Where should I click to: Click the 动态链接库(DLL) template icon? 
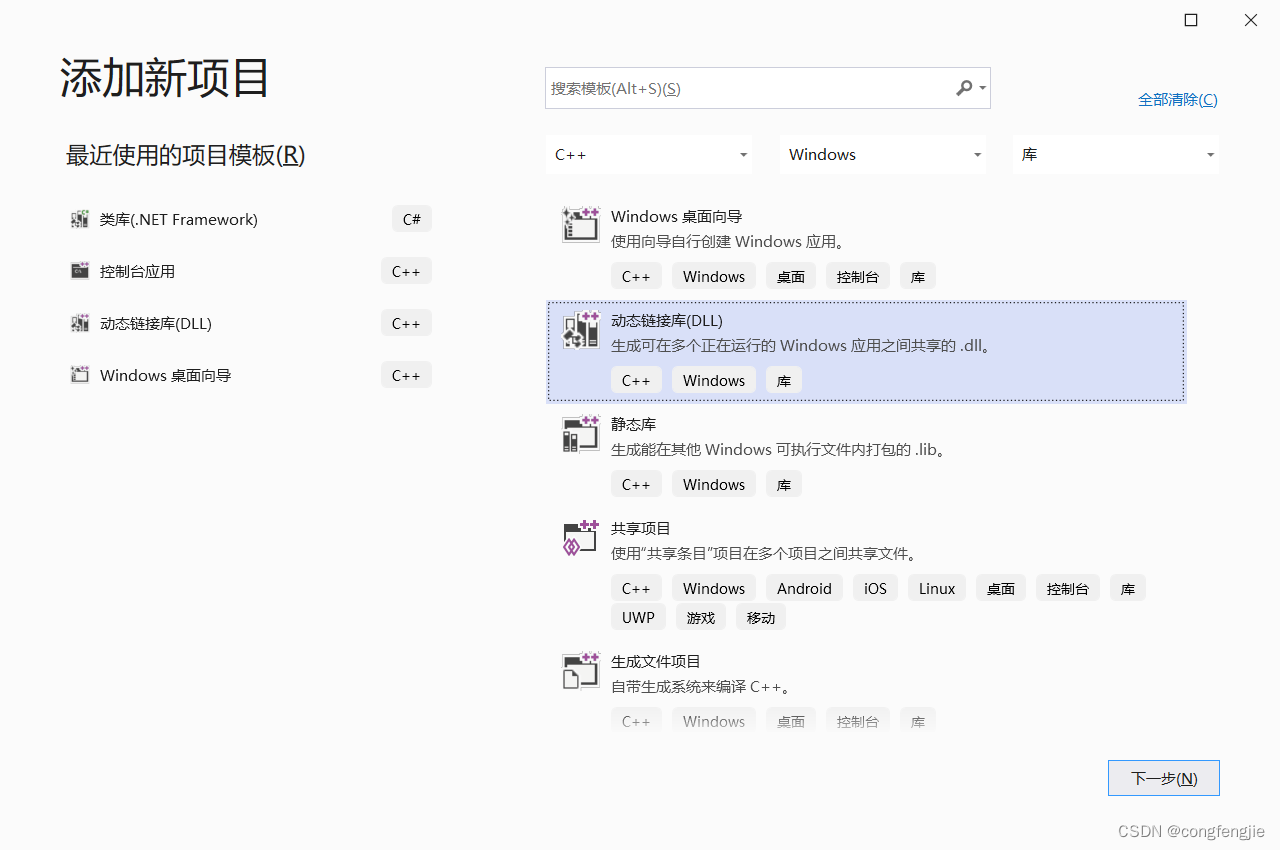coord(580,329)
